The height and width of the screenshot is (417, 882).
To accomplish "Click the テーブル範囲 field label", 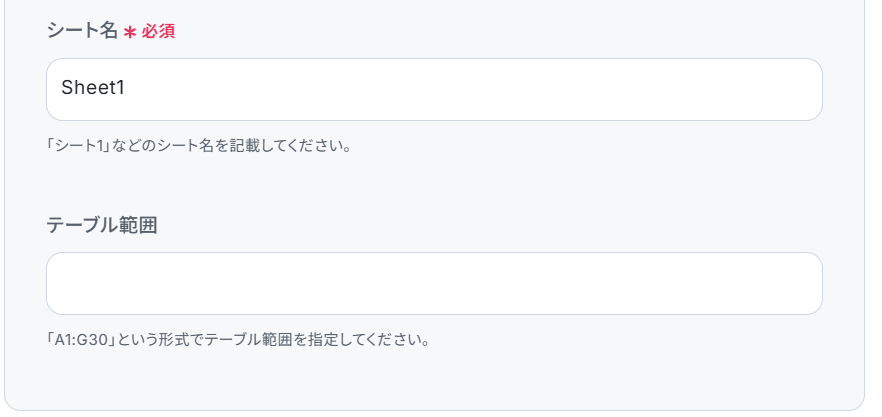I will pos(102,225).
